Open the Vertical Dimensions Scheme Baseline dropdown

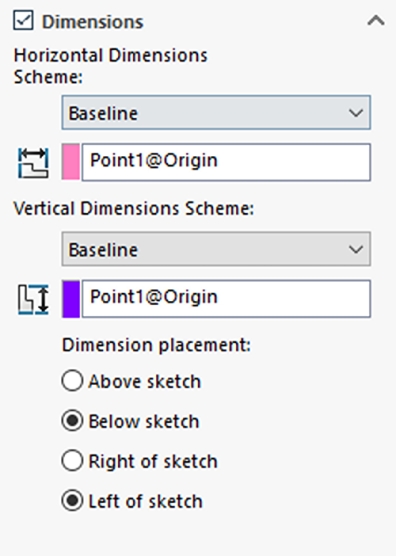(x=216, y=249)
